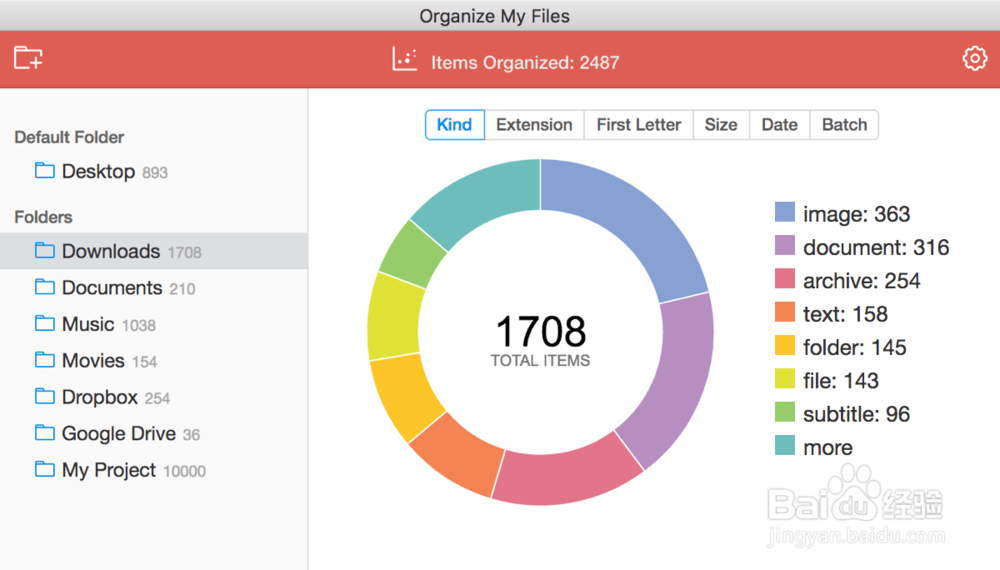Select the Kind tab

(455, 124)
